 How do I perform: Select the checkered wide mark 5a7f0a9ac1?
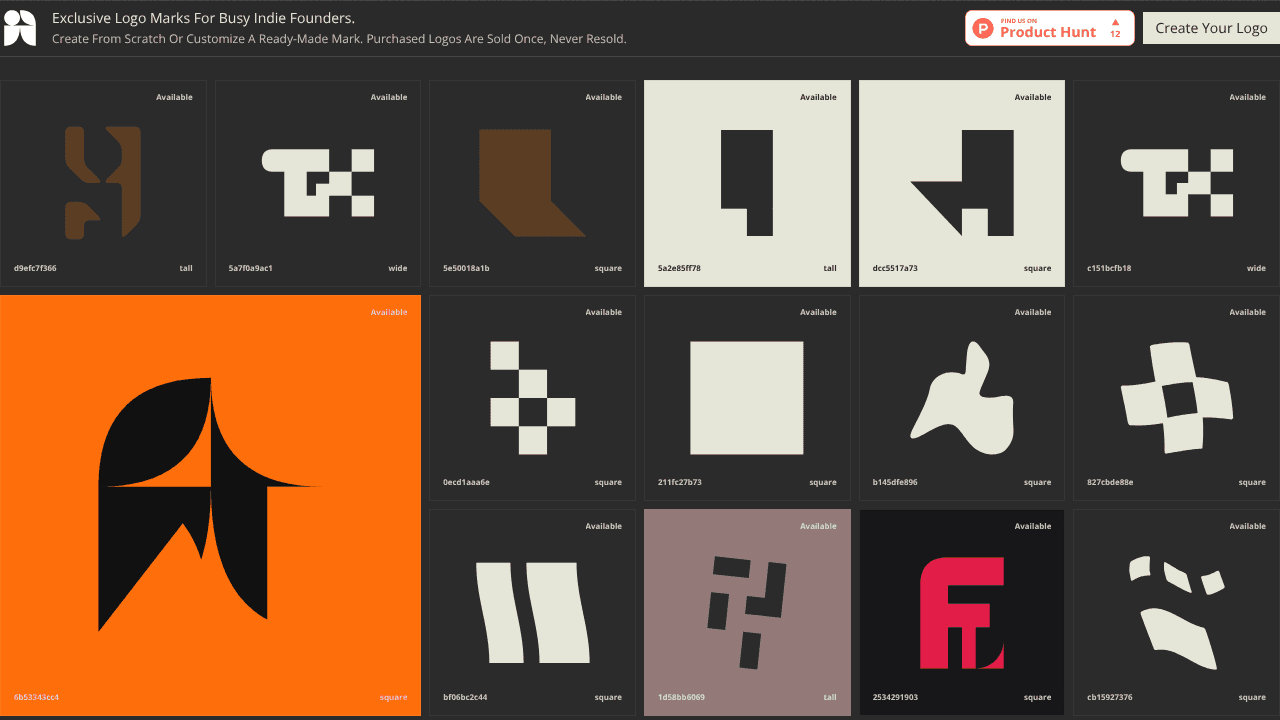pos(318,183)
